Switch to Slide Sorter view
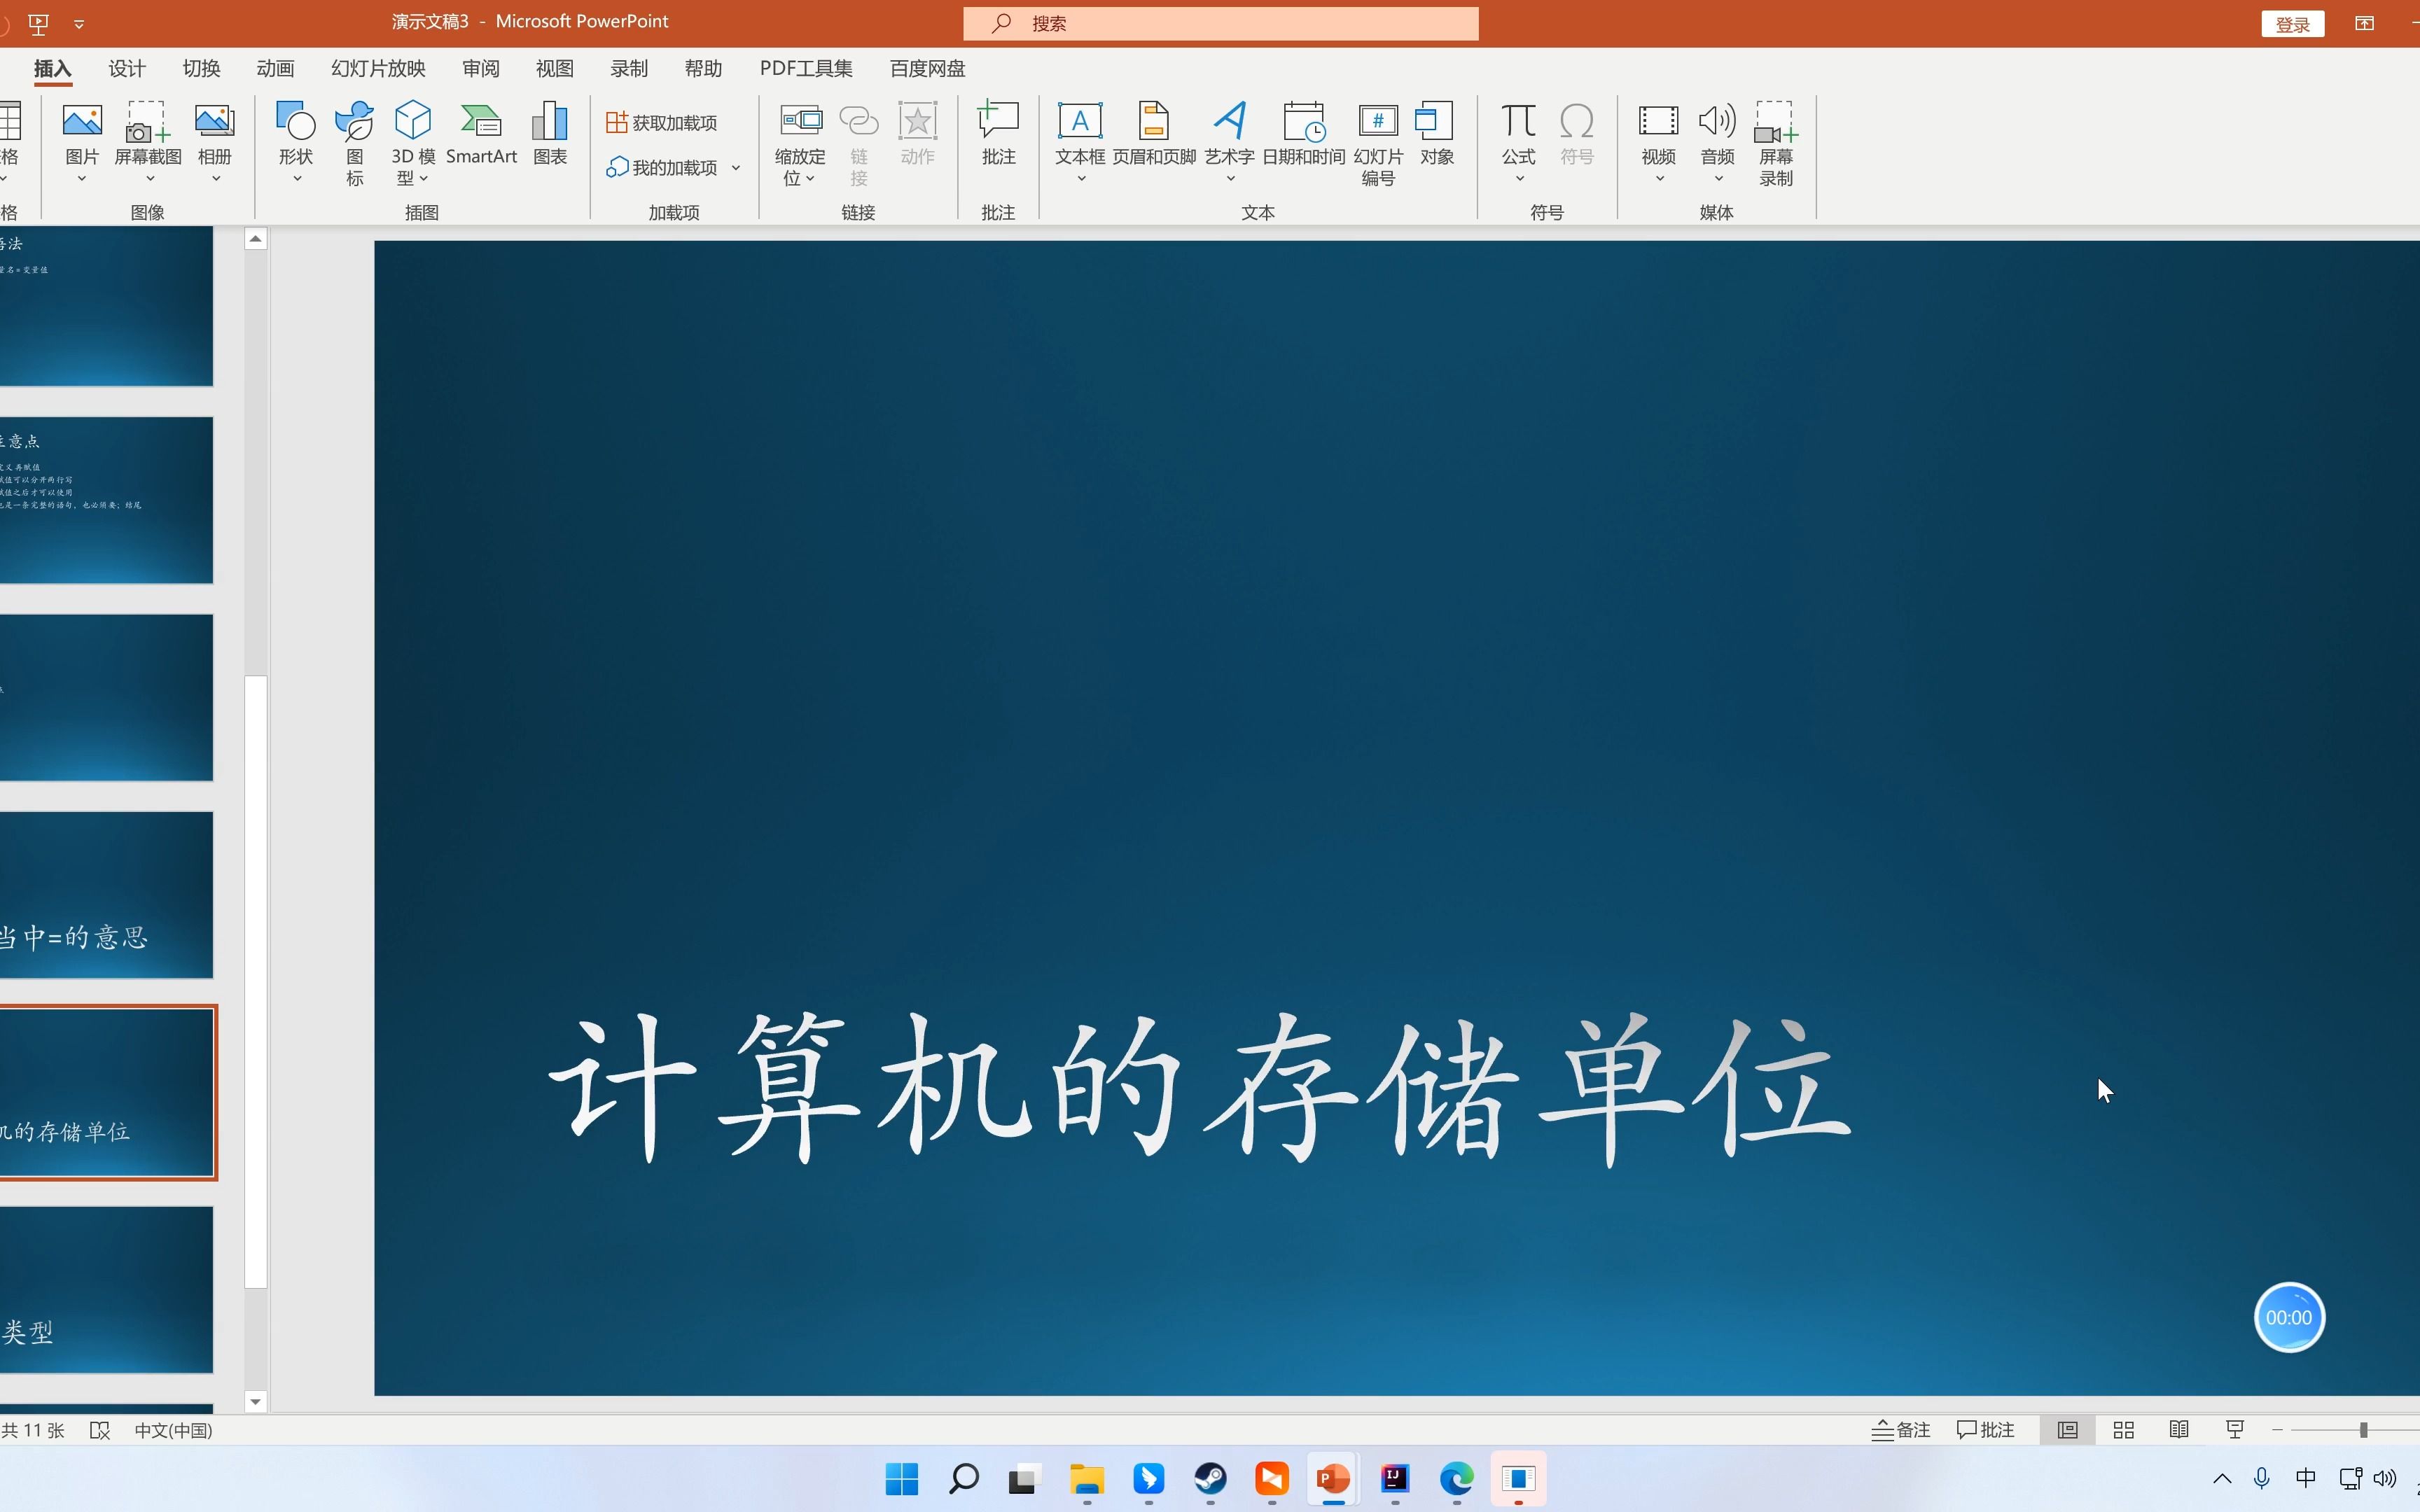 tap(2124, 1430)
